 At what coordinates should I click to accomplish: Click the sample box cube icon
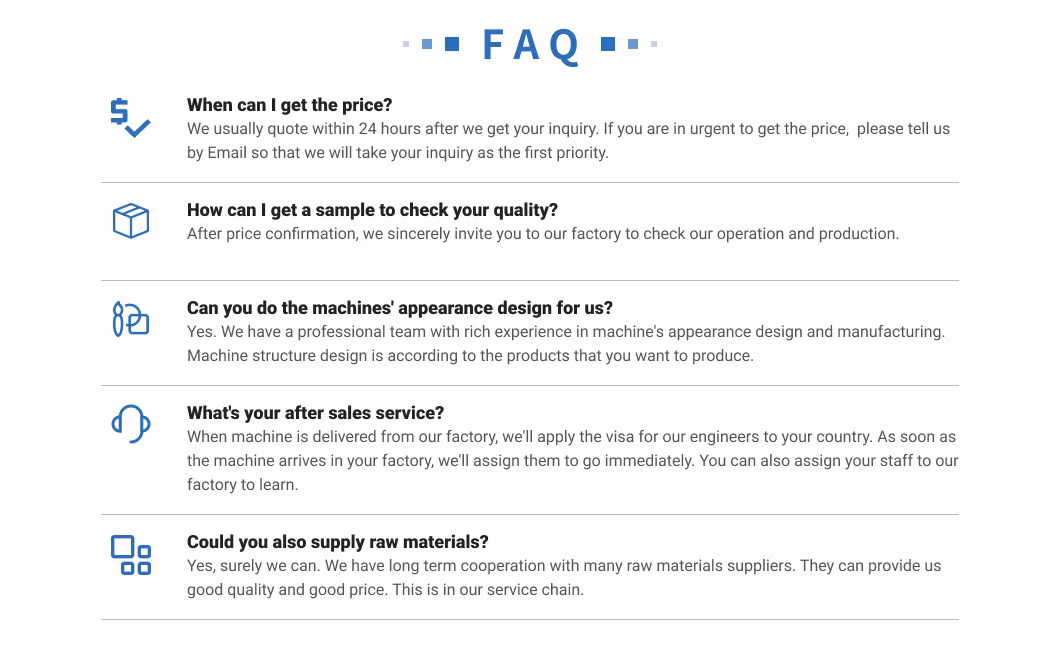tap(130, 221)
